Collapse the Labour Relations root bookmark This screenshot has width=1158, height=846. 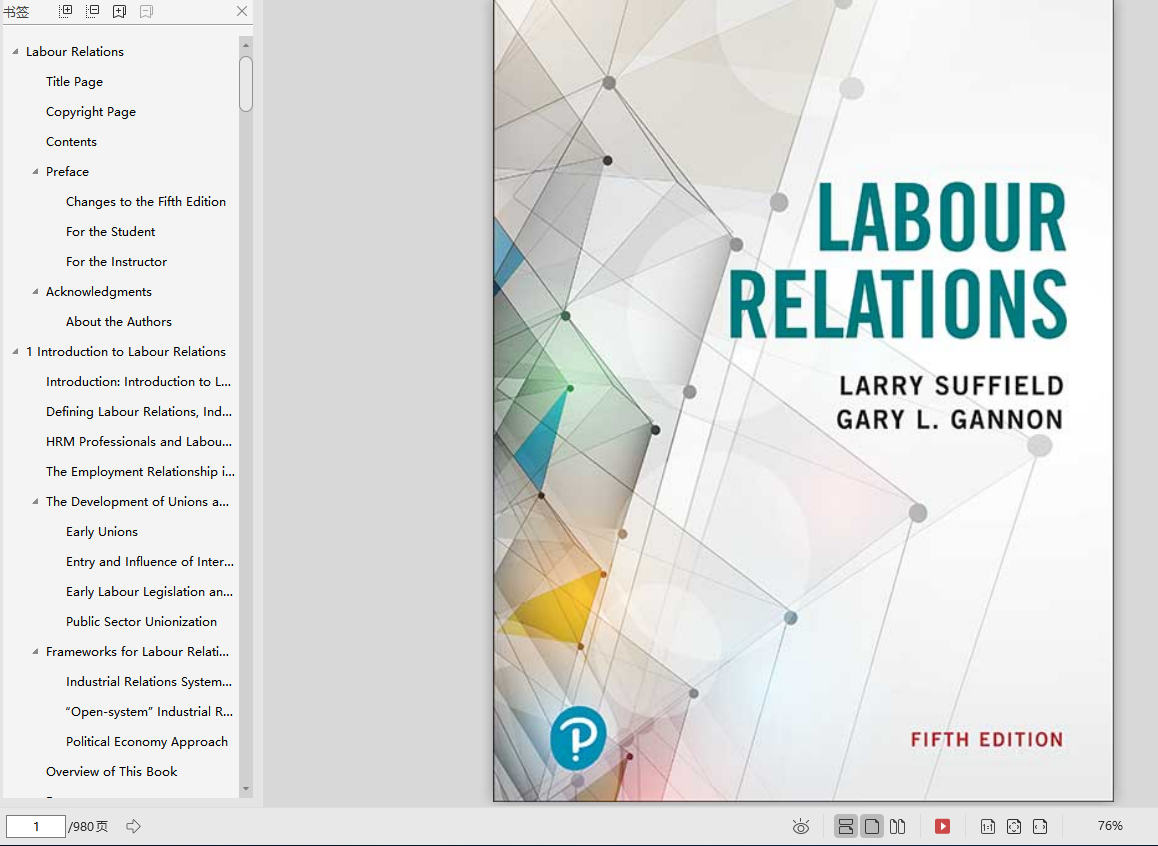coord(16,52)
